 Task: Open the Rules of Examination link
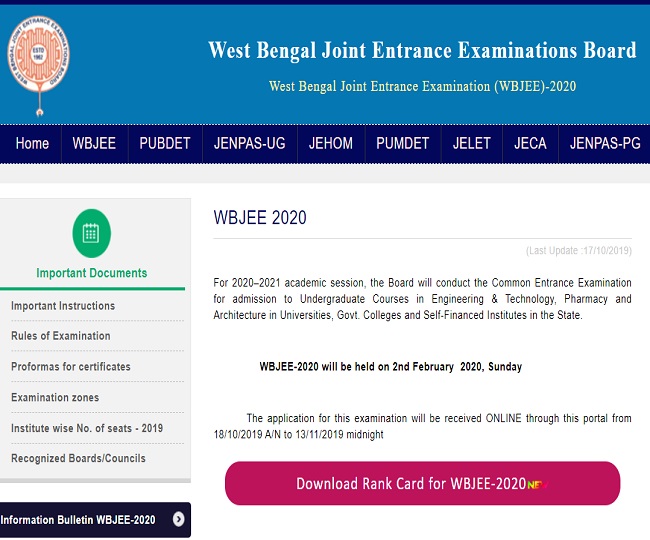click(x=61, y=336)
